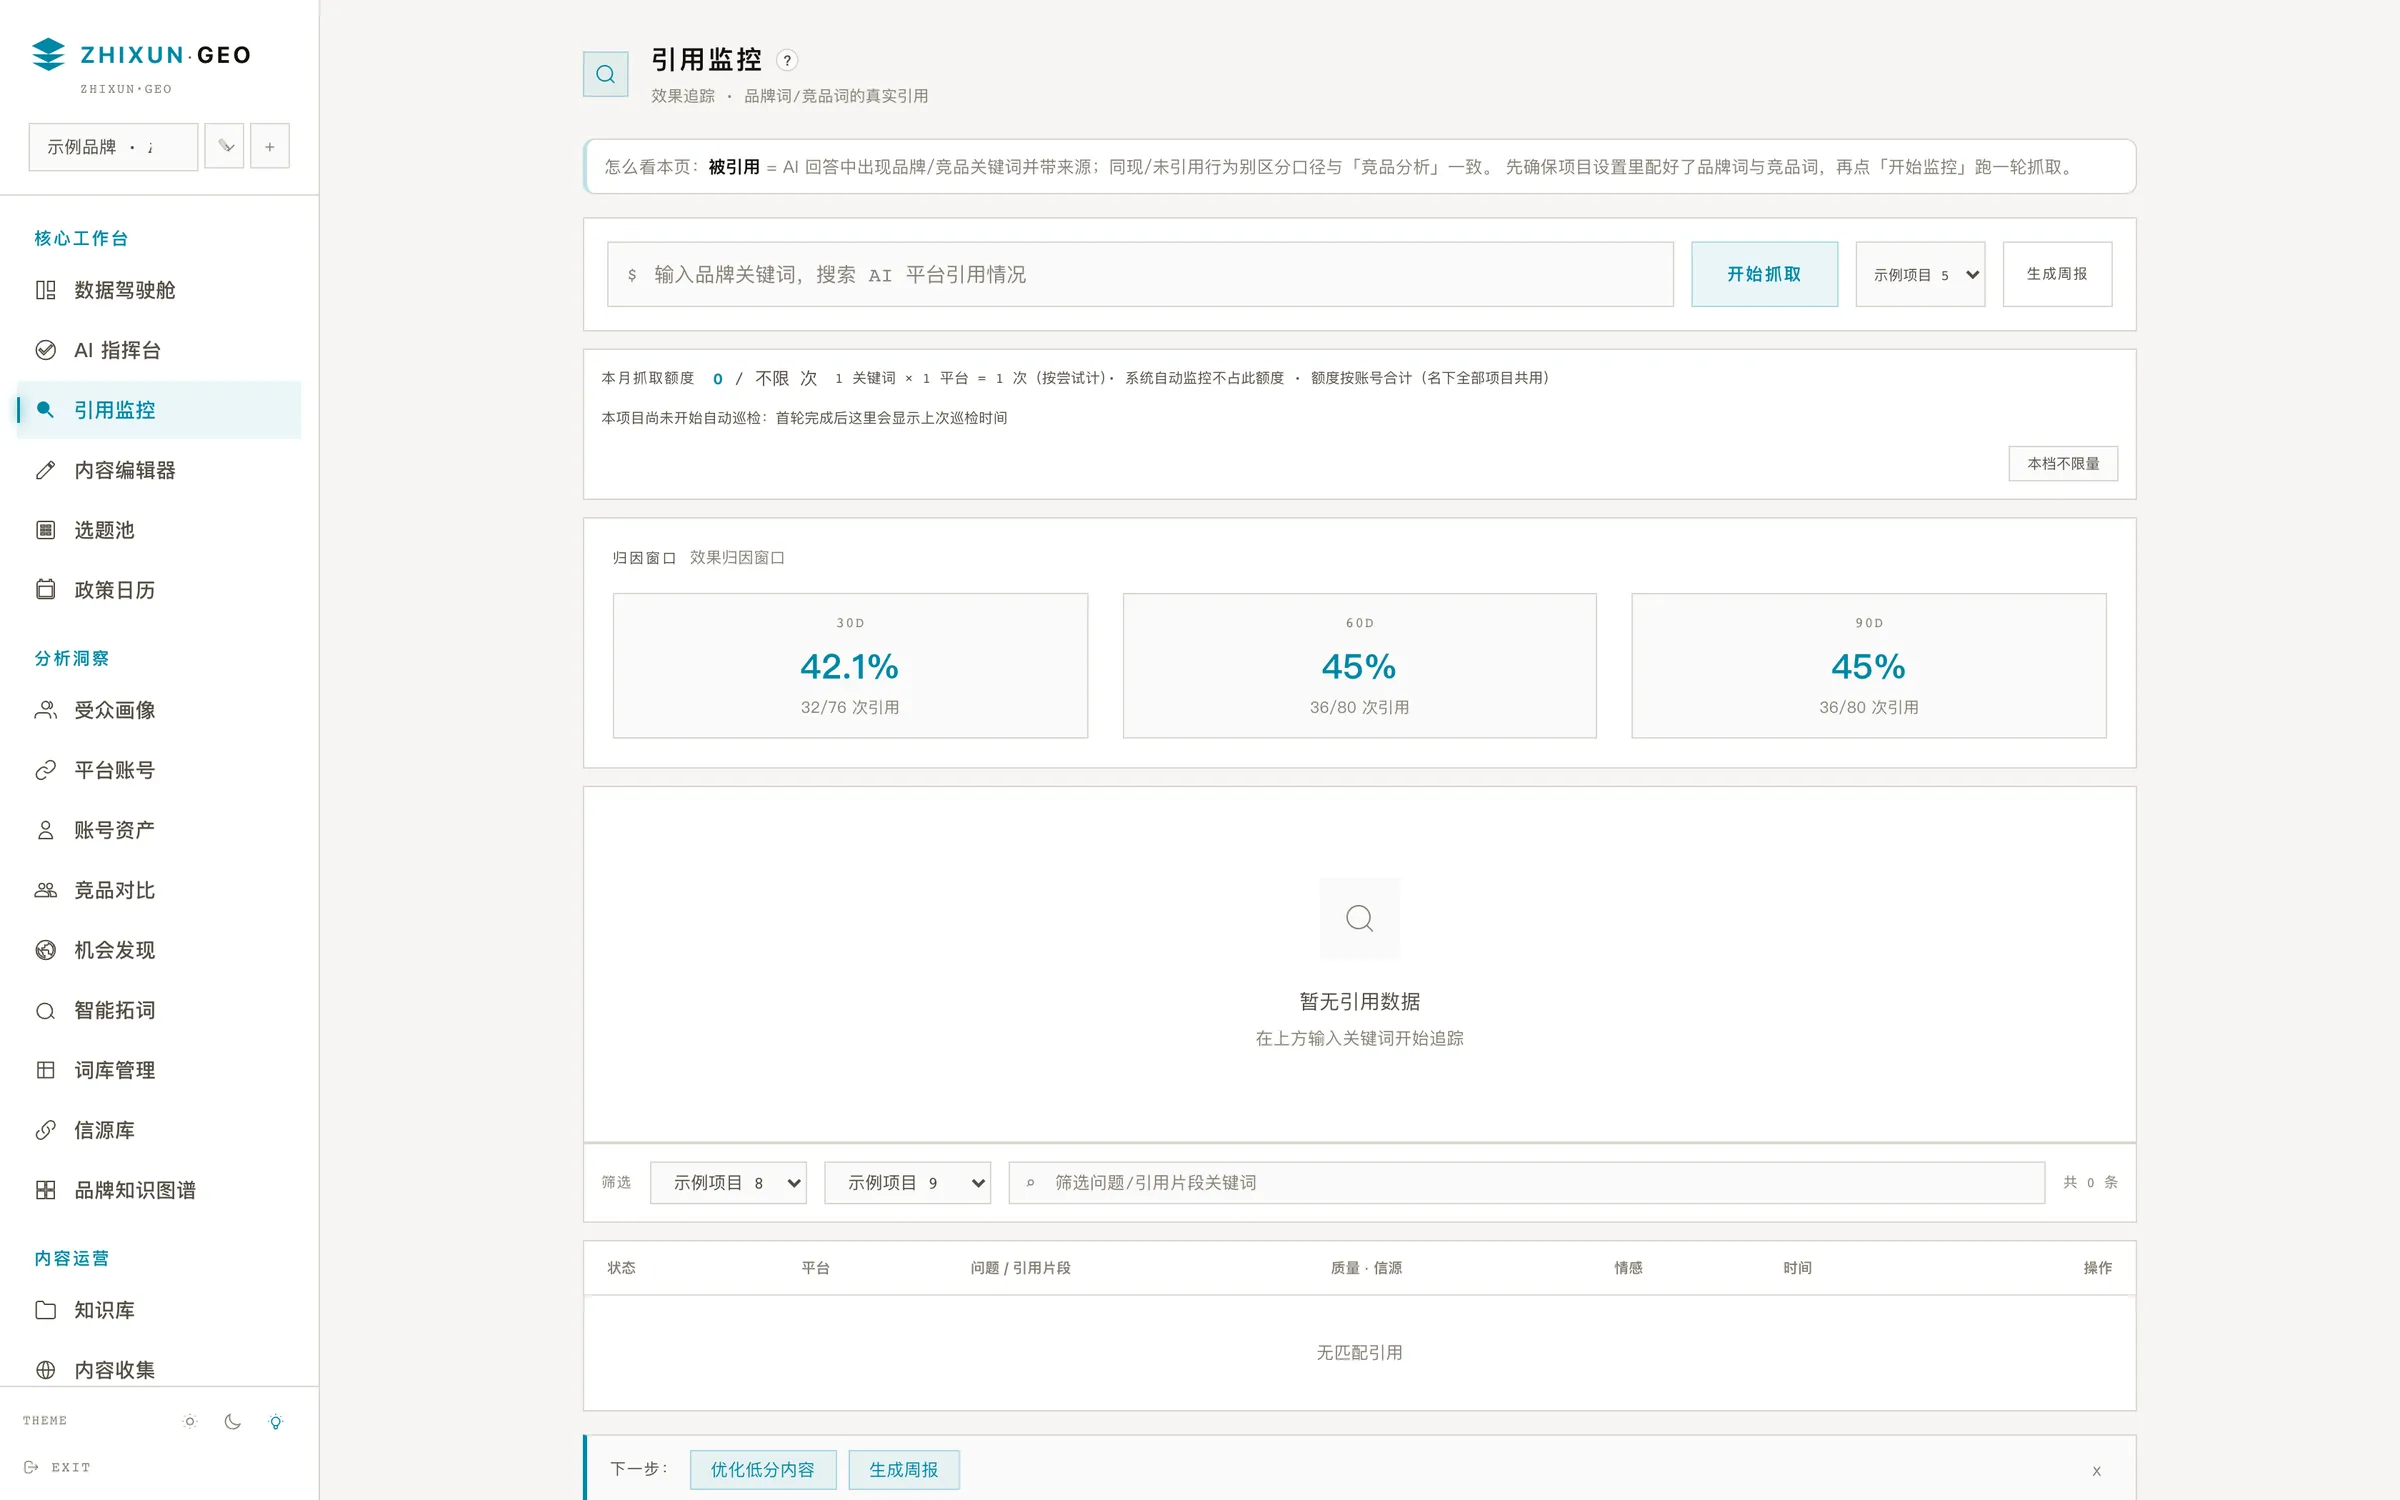Click the 引用监控 search icon in sidebar
Screen dimensions: 2400x1500
click(45, 410)
